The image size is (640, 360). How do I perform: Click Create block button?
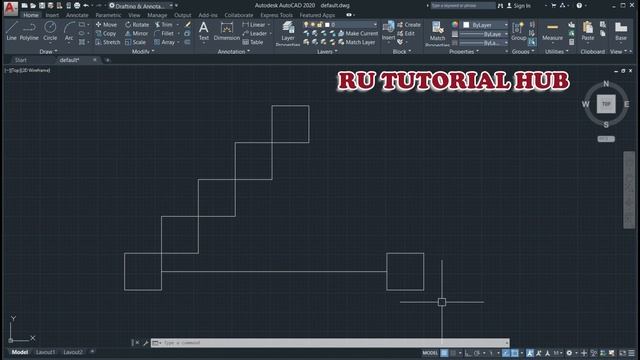409,24
